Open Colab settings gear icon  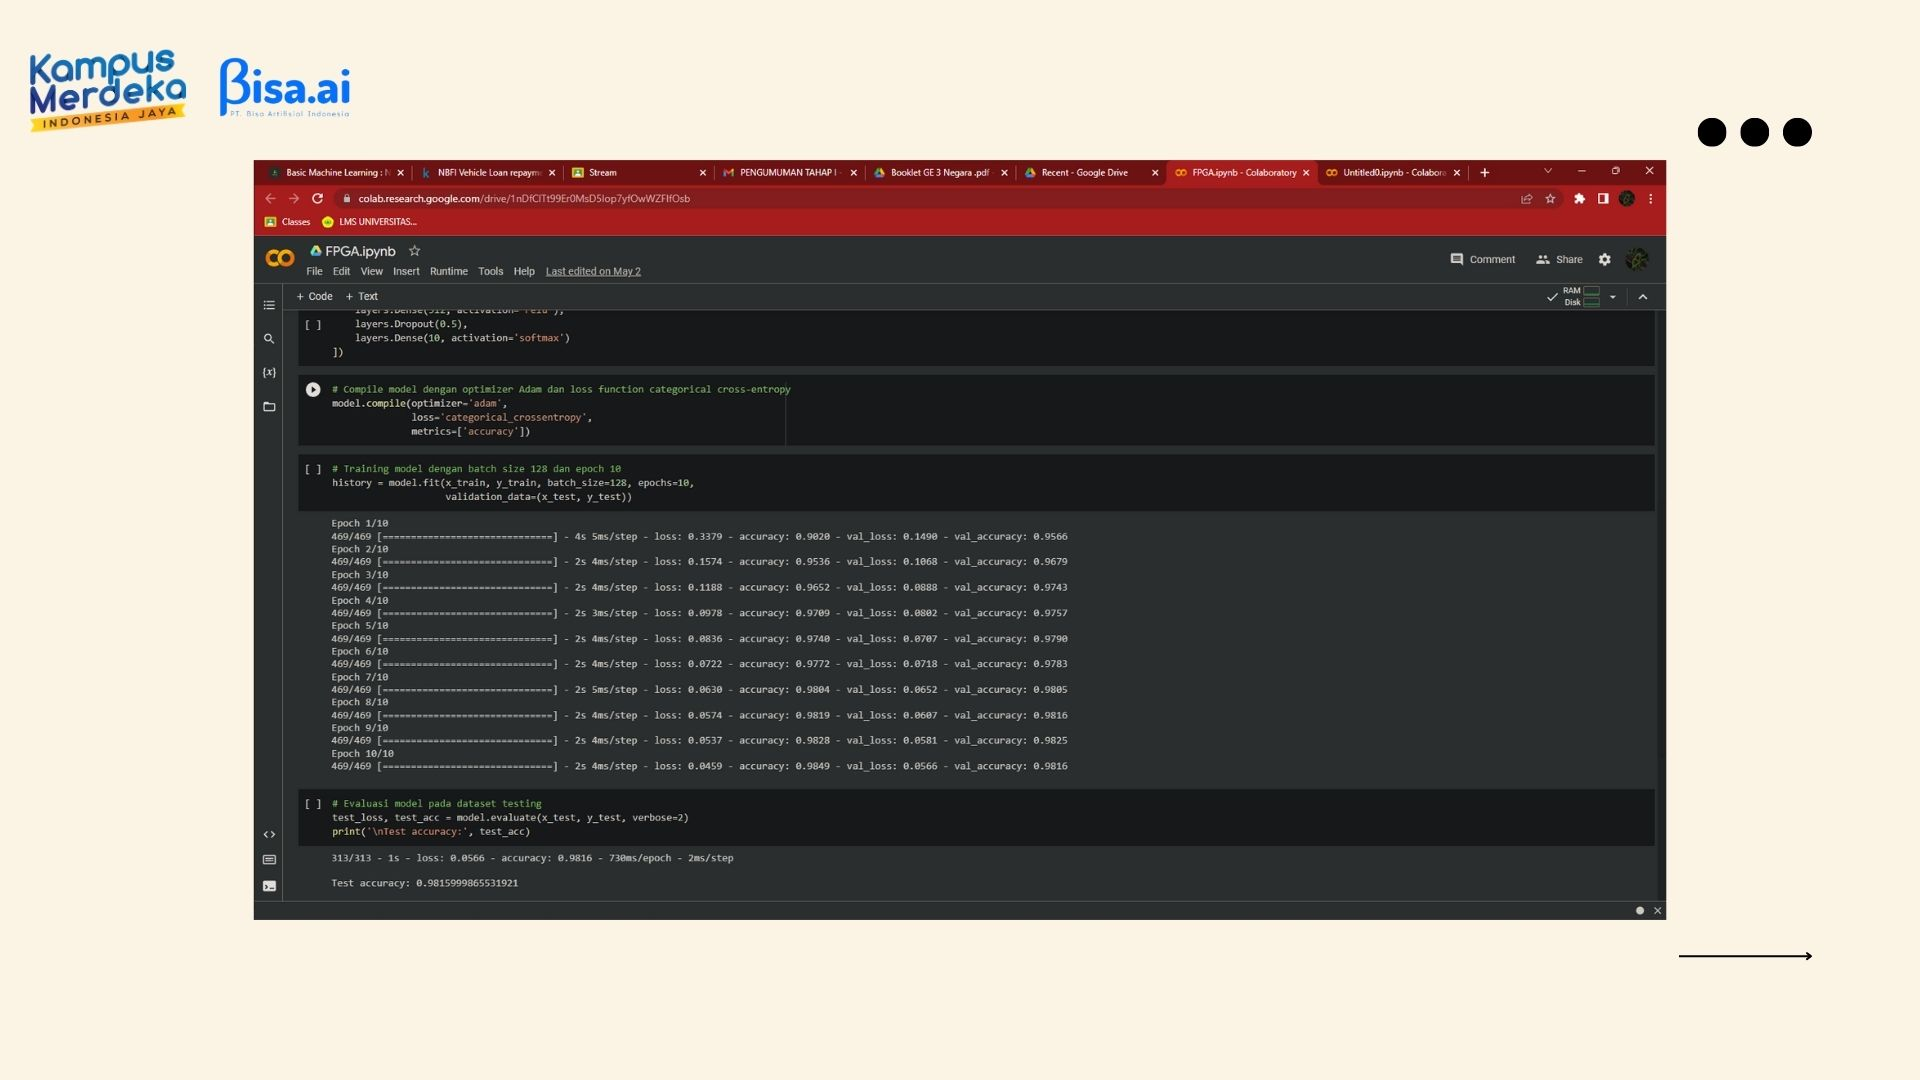click(1605, 259)
